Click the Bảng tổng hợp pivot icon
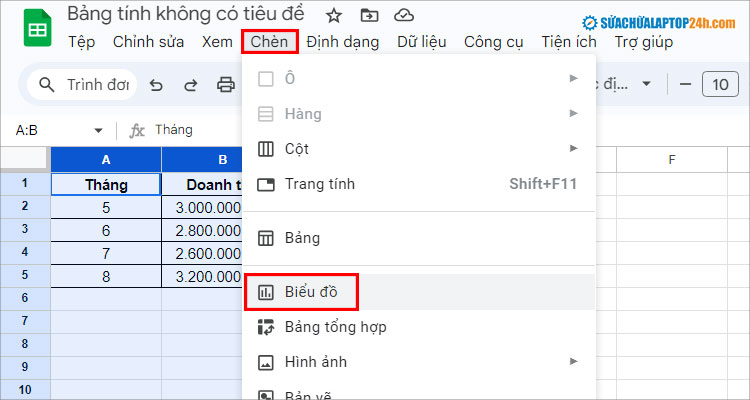 [x=265, y=327]
